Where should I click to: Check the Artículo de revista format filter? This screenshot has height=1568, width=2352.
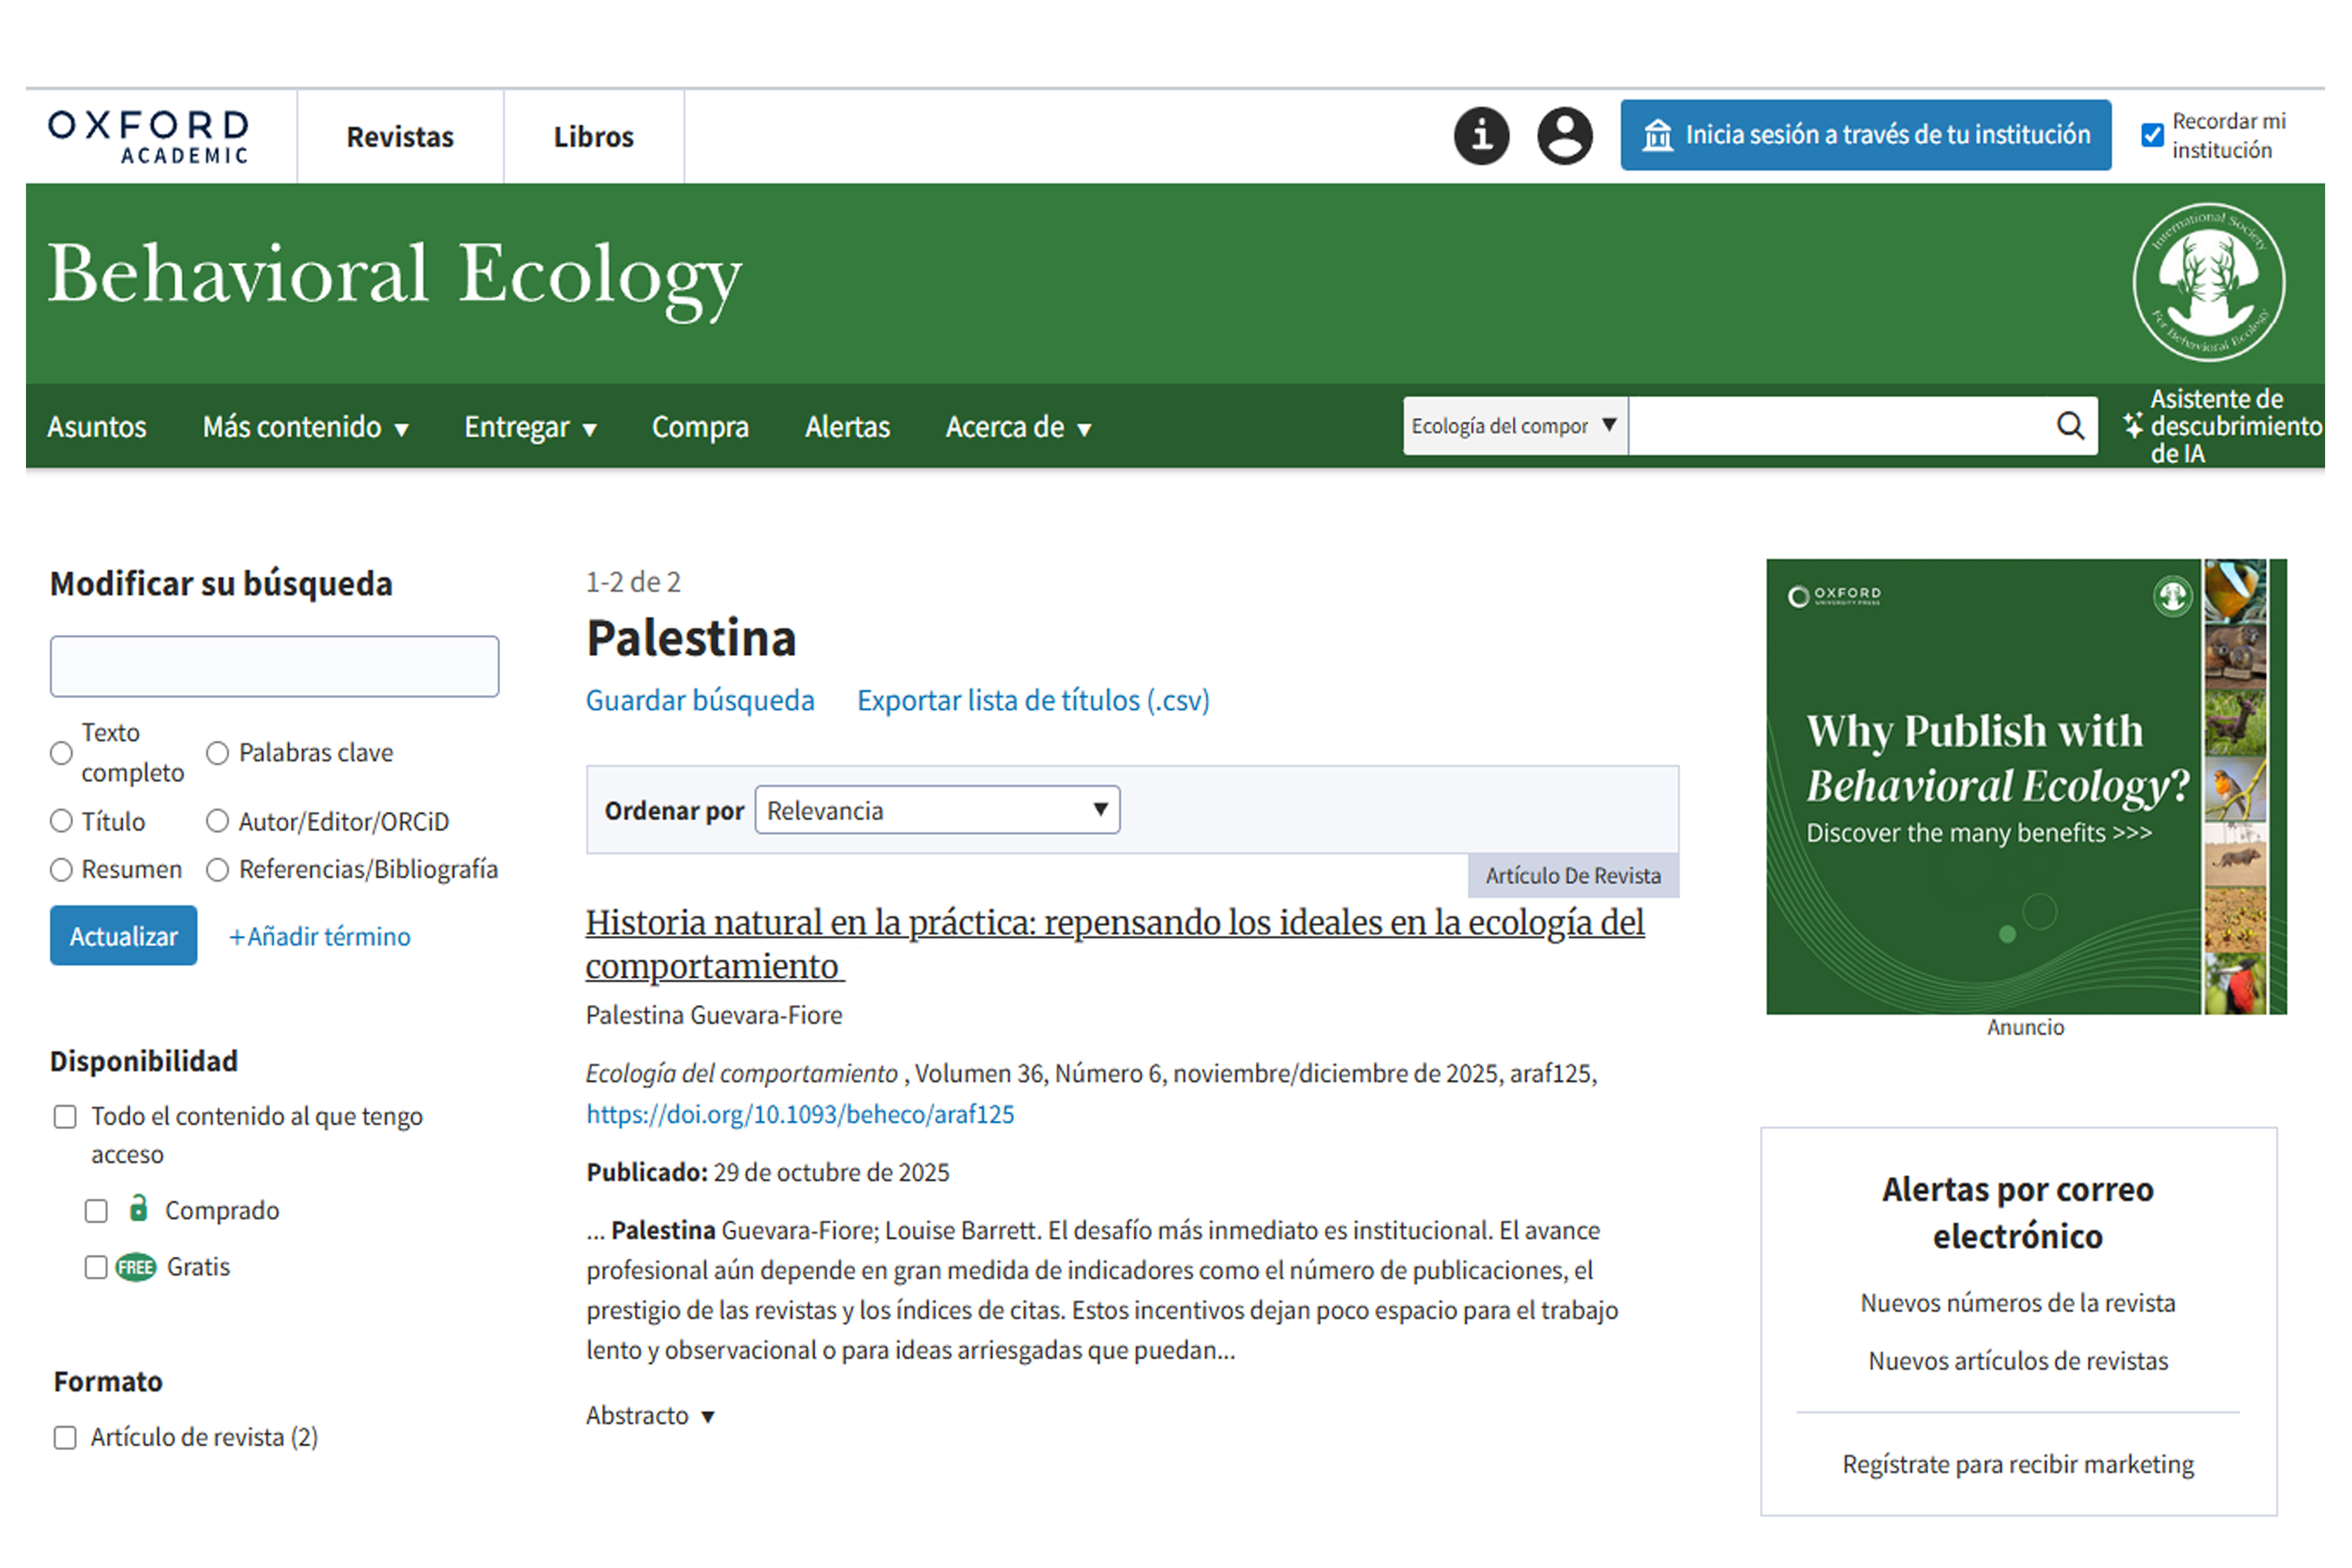point(66,1437)
